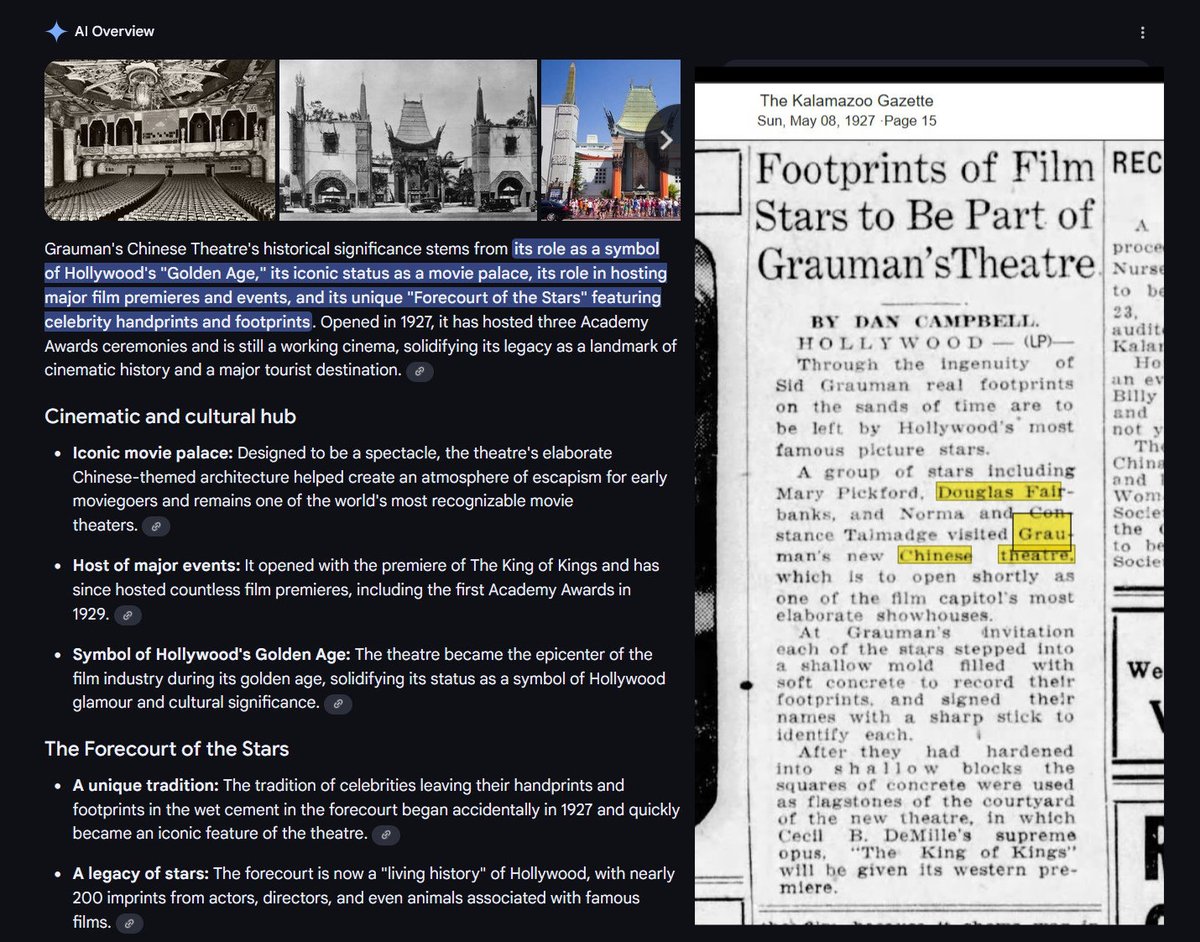Screen dimensions: 1200x942
Task: Click the source link icon after 'theaters.'
Action: pyautogui.click(x=156, y=526)
